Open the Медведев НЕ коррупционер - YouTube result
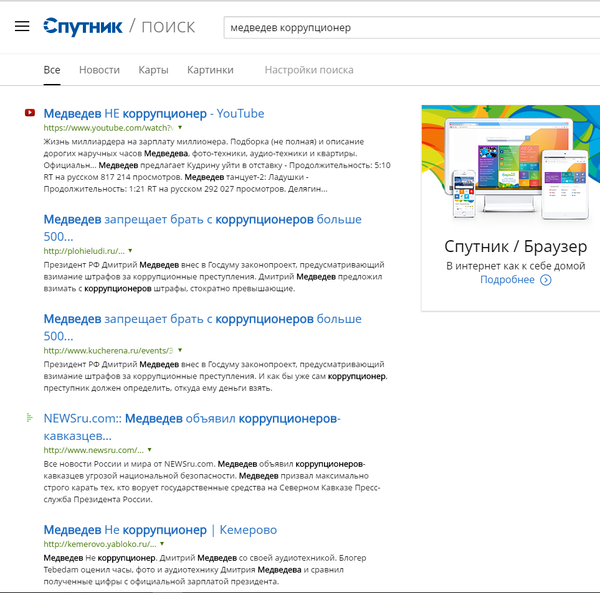The width and height of the screenshot is (600, 593). pyautogui.click(x=154, y=113)
